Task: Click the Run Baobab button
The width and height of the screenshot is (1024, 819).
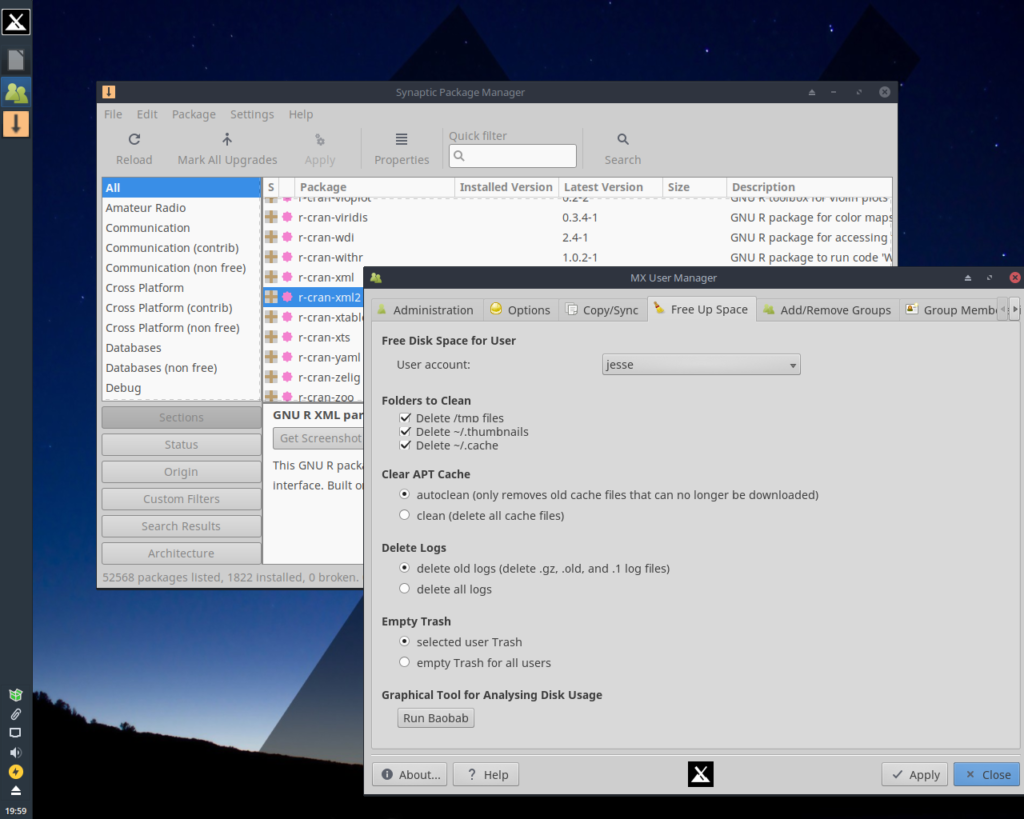Action: (x=436, y=718)
